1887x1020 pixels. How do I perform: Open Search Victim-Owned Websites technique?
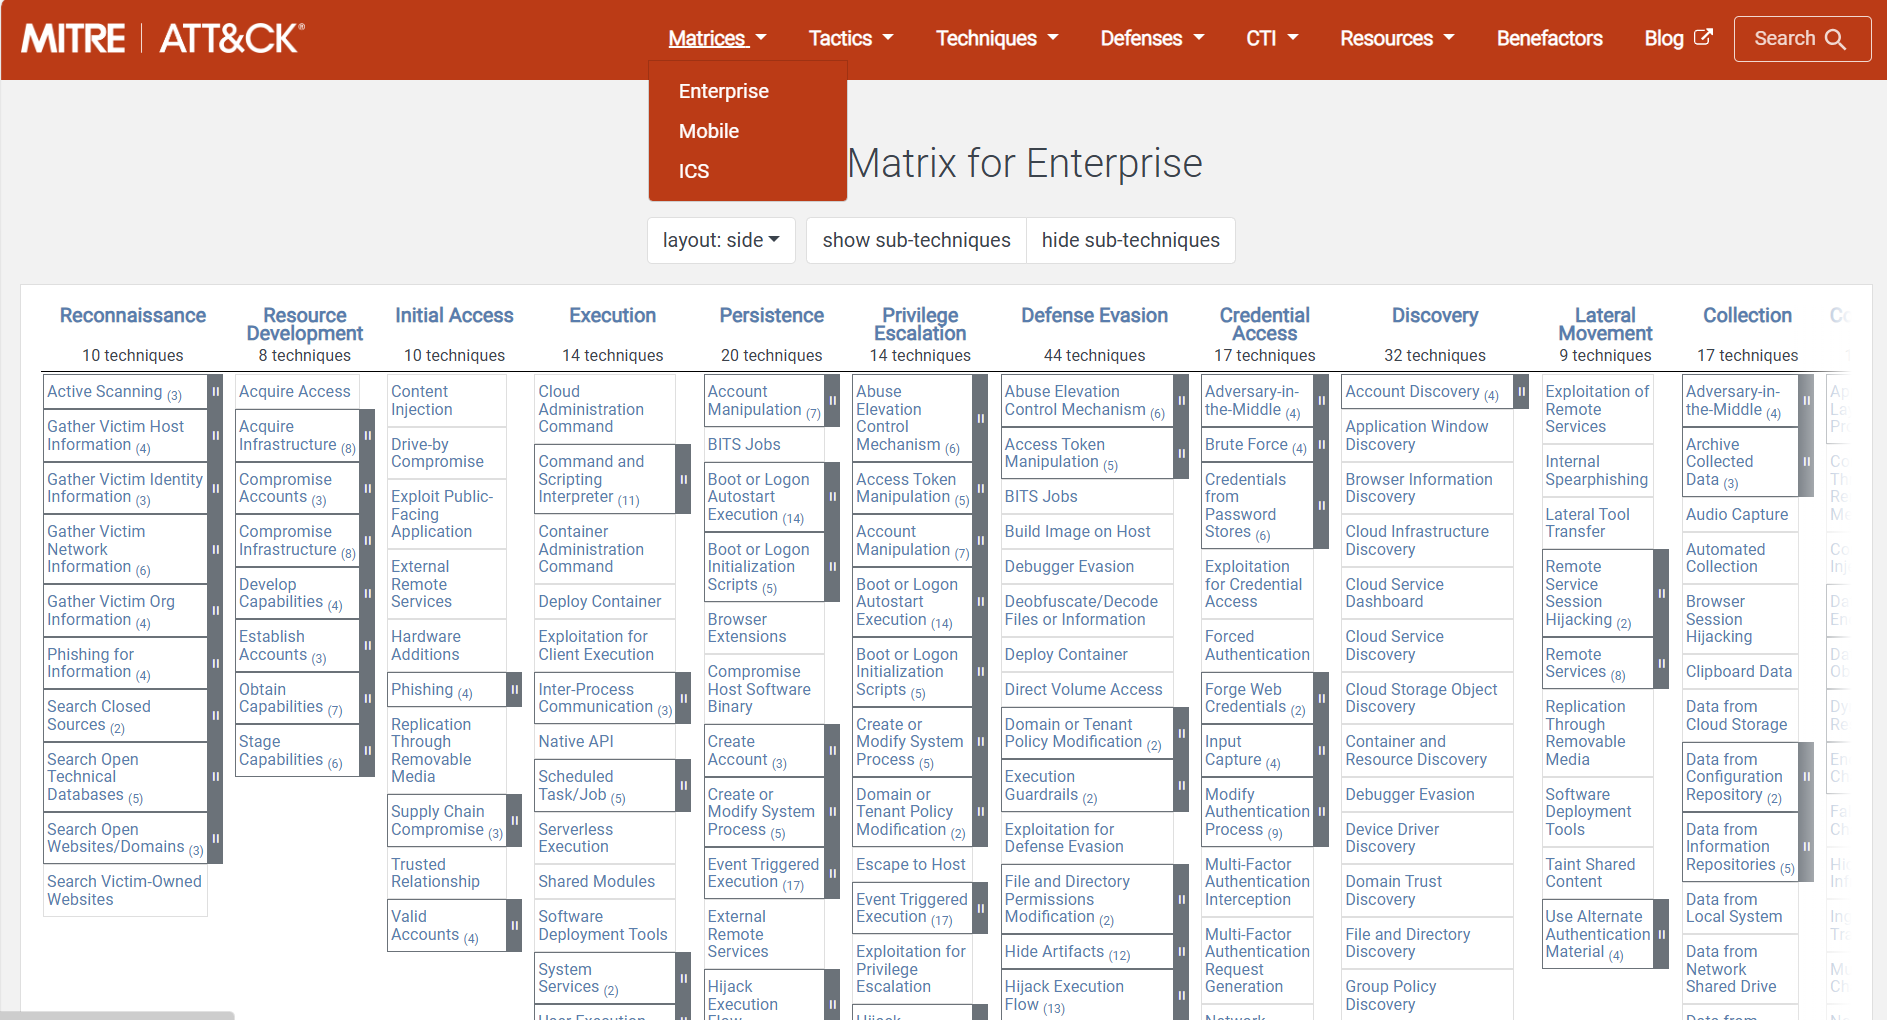(x=124, y=890)
